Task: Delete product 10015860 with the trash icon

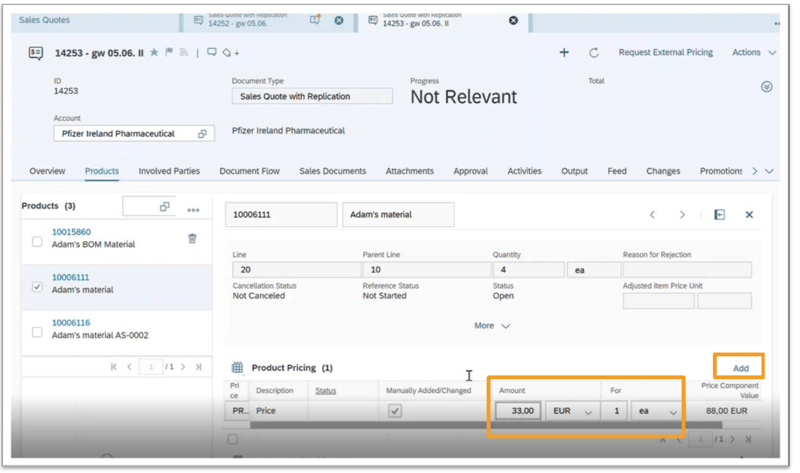Action: pyautogui.click(x=192, y=238)
